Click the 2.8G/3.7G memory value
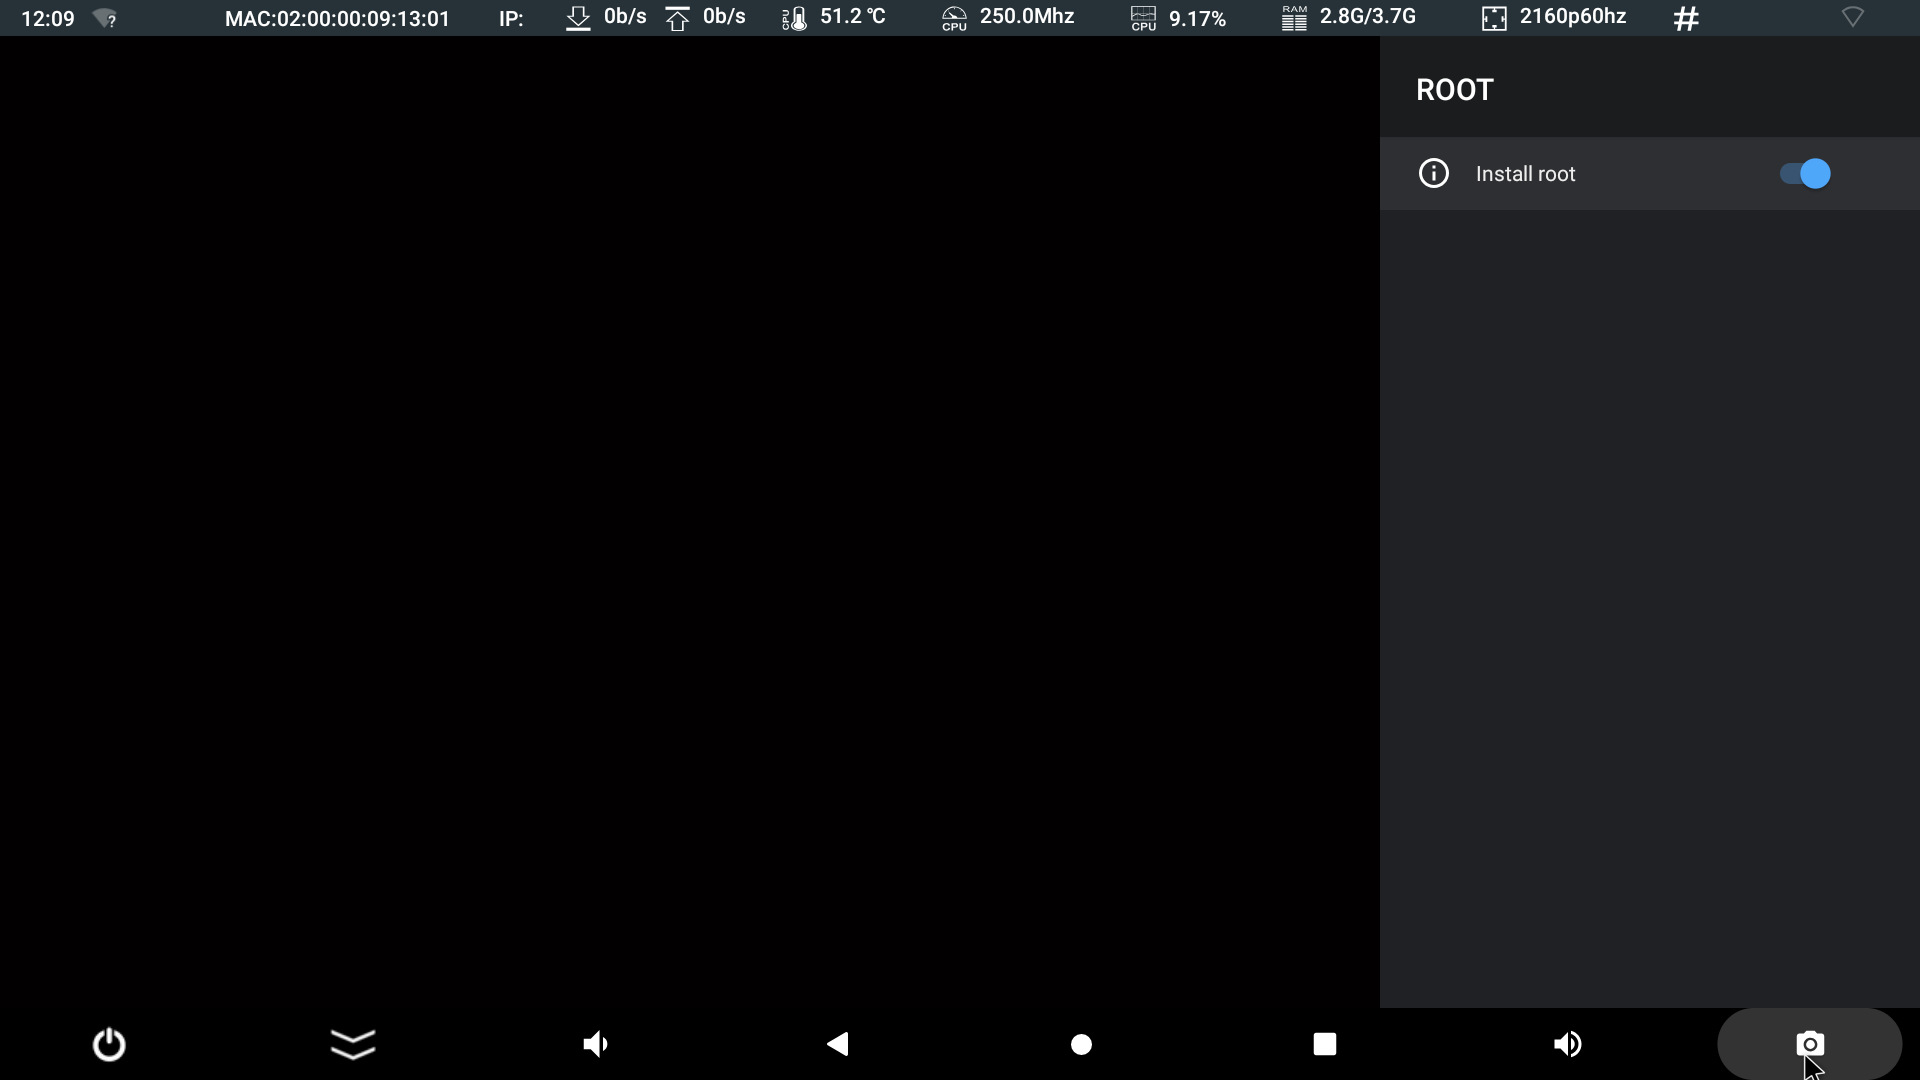 pos(1367,17)
